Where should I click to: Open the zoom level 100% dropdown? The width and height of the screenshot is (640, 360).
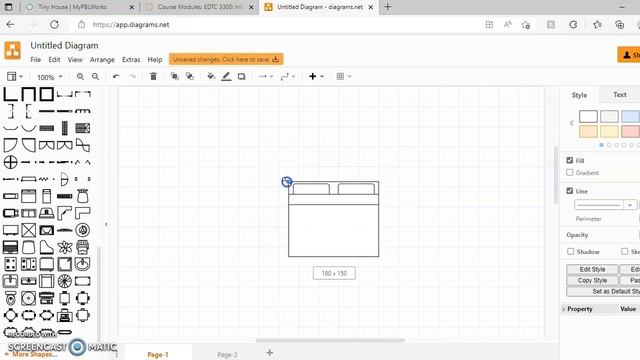(x=50, y=77)
